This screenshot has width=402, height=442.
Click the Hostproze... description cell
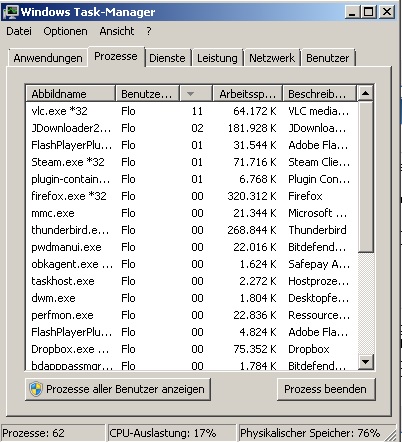click(319, 281)
